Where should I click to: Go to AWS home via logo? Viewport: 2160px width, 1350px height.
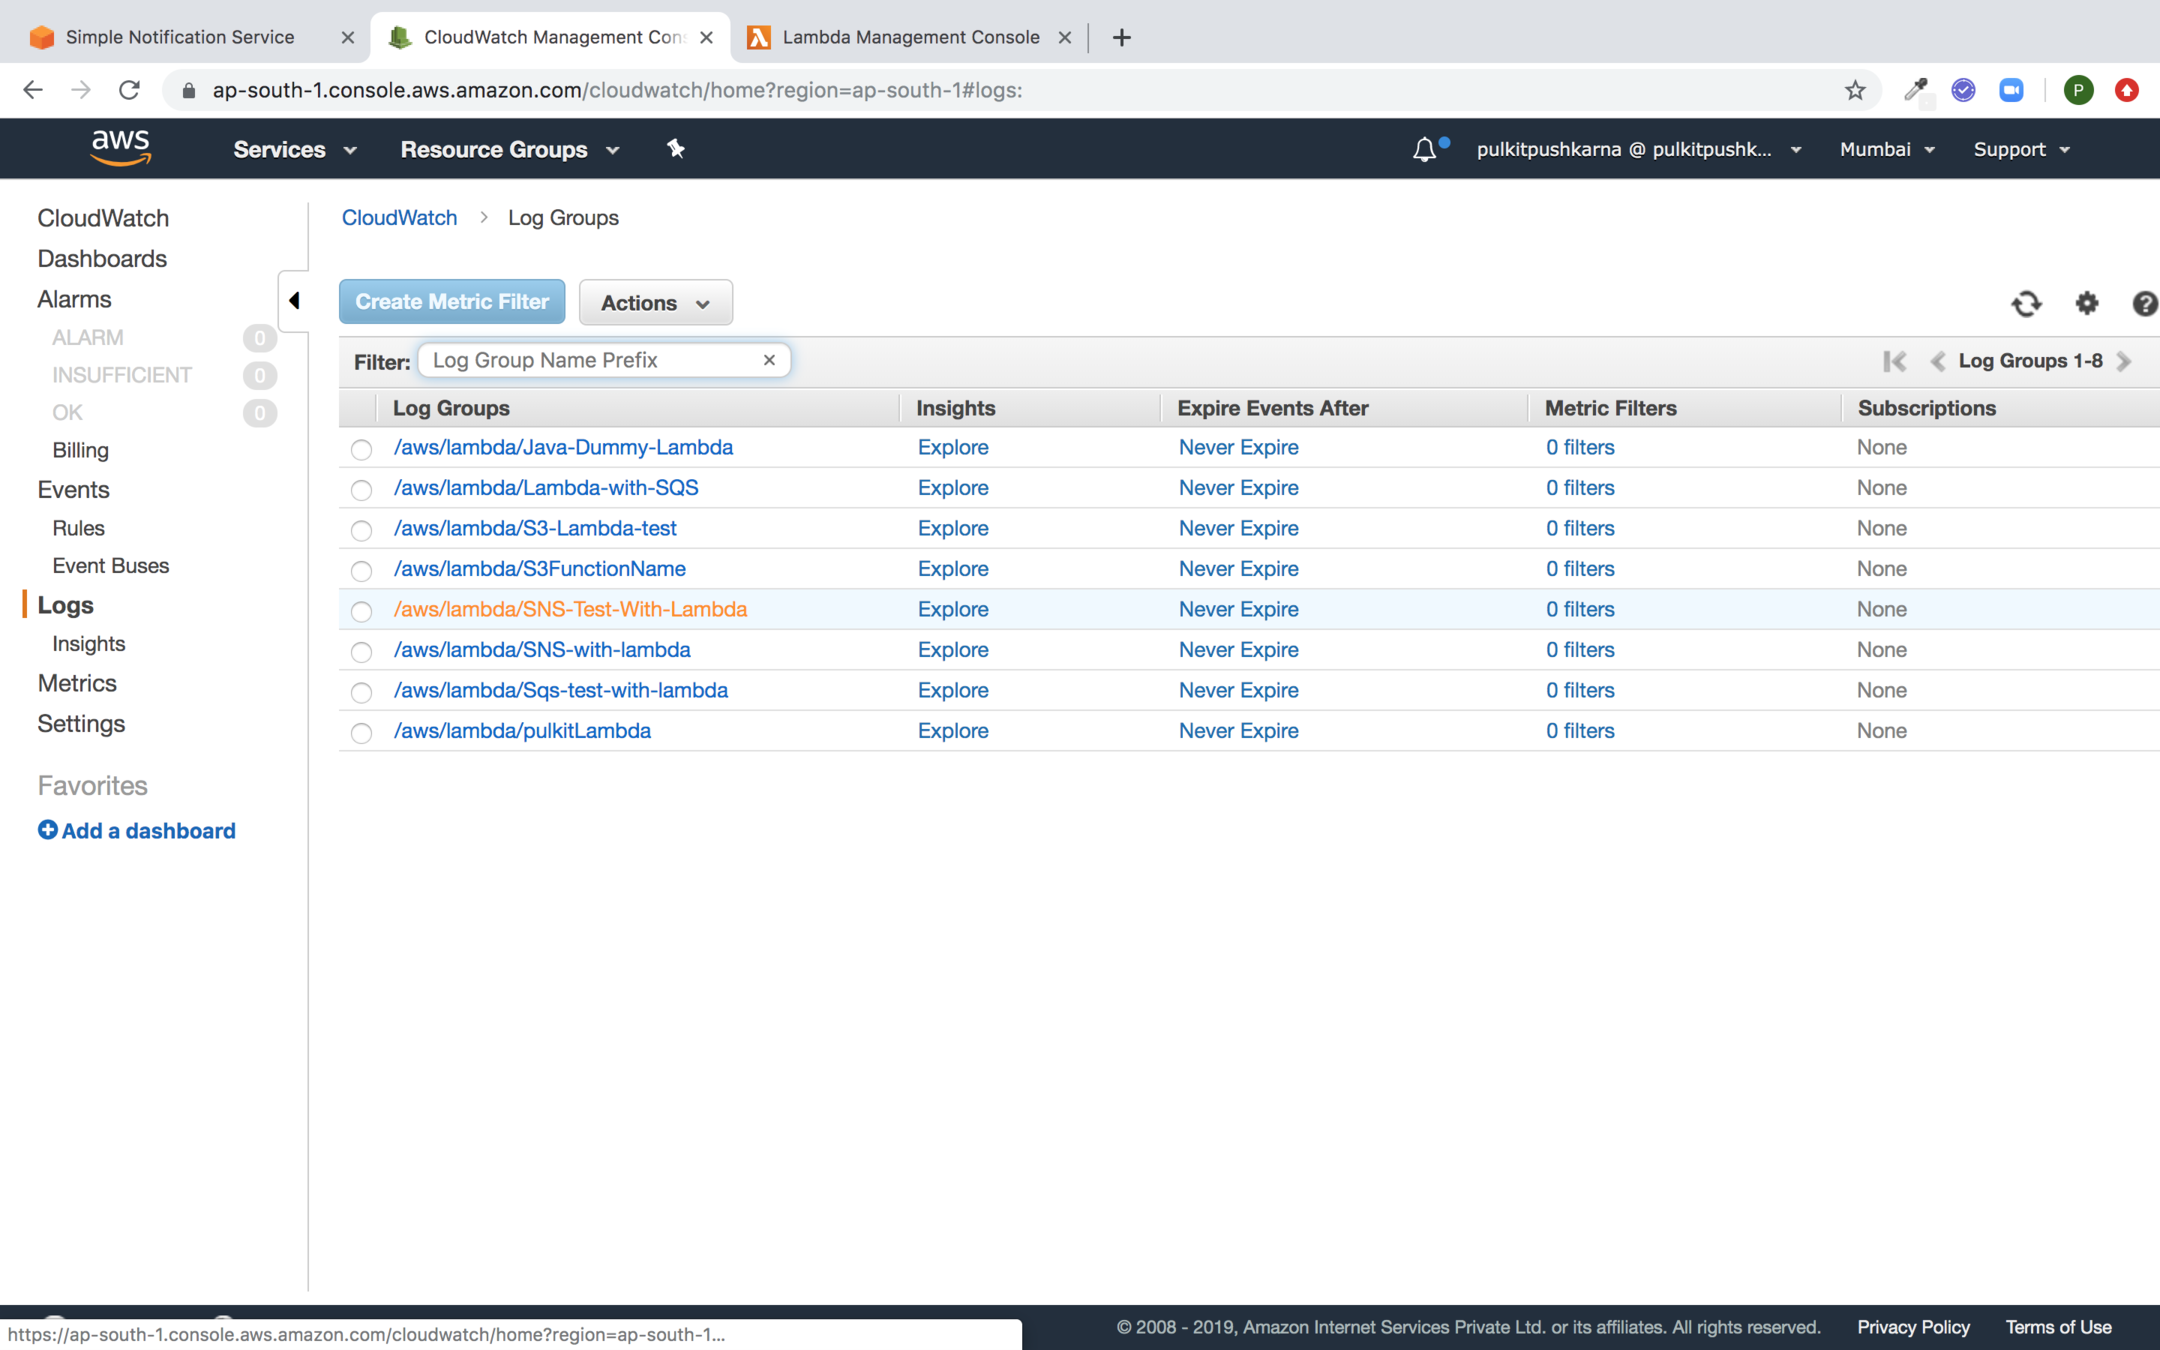tap(120, 148)
